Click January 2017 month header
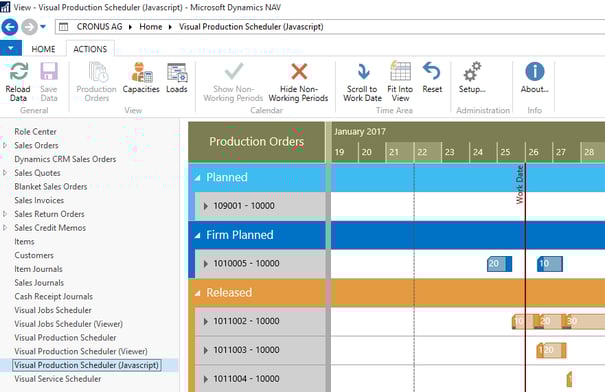This screenshot has width=605, height=392. click(x=360, y=132)
